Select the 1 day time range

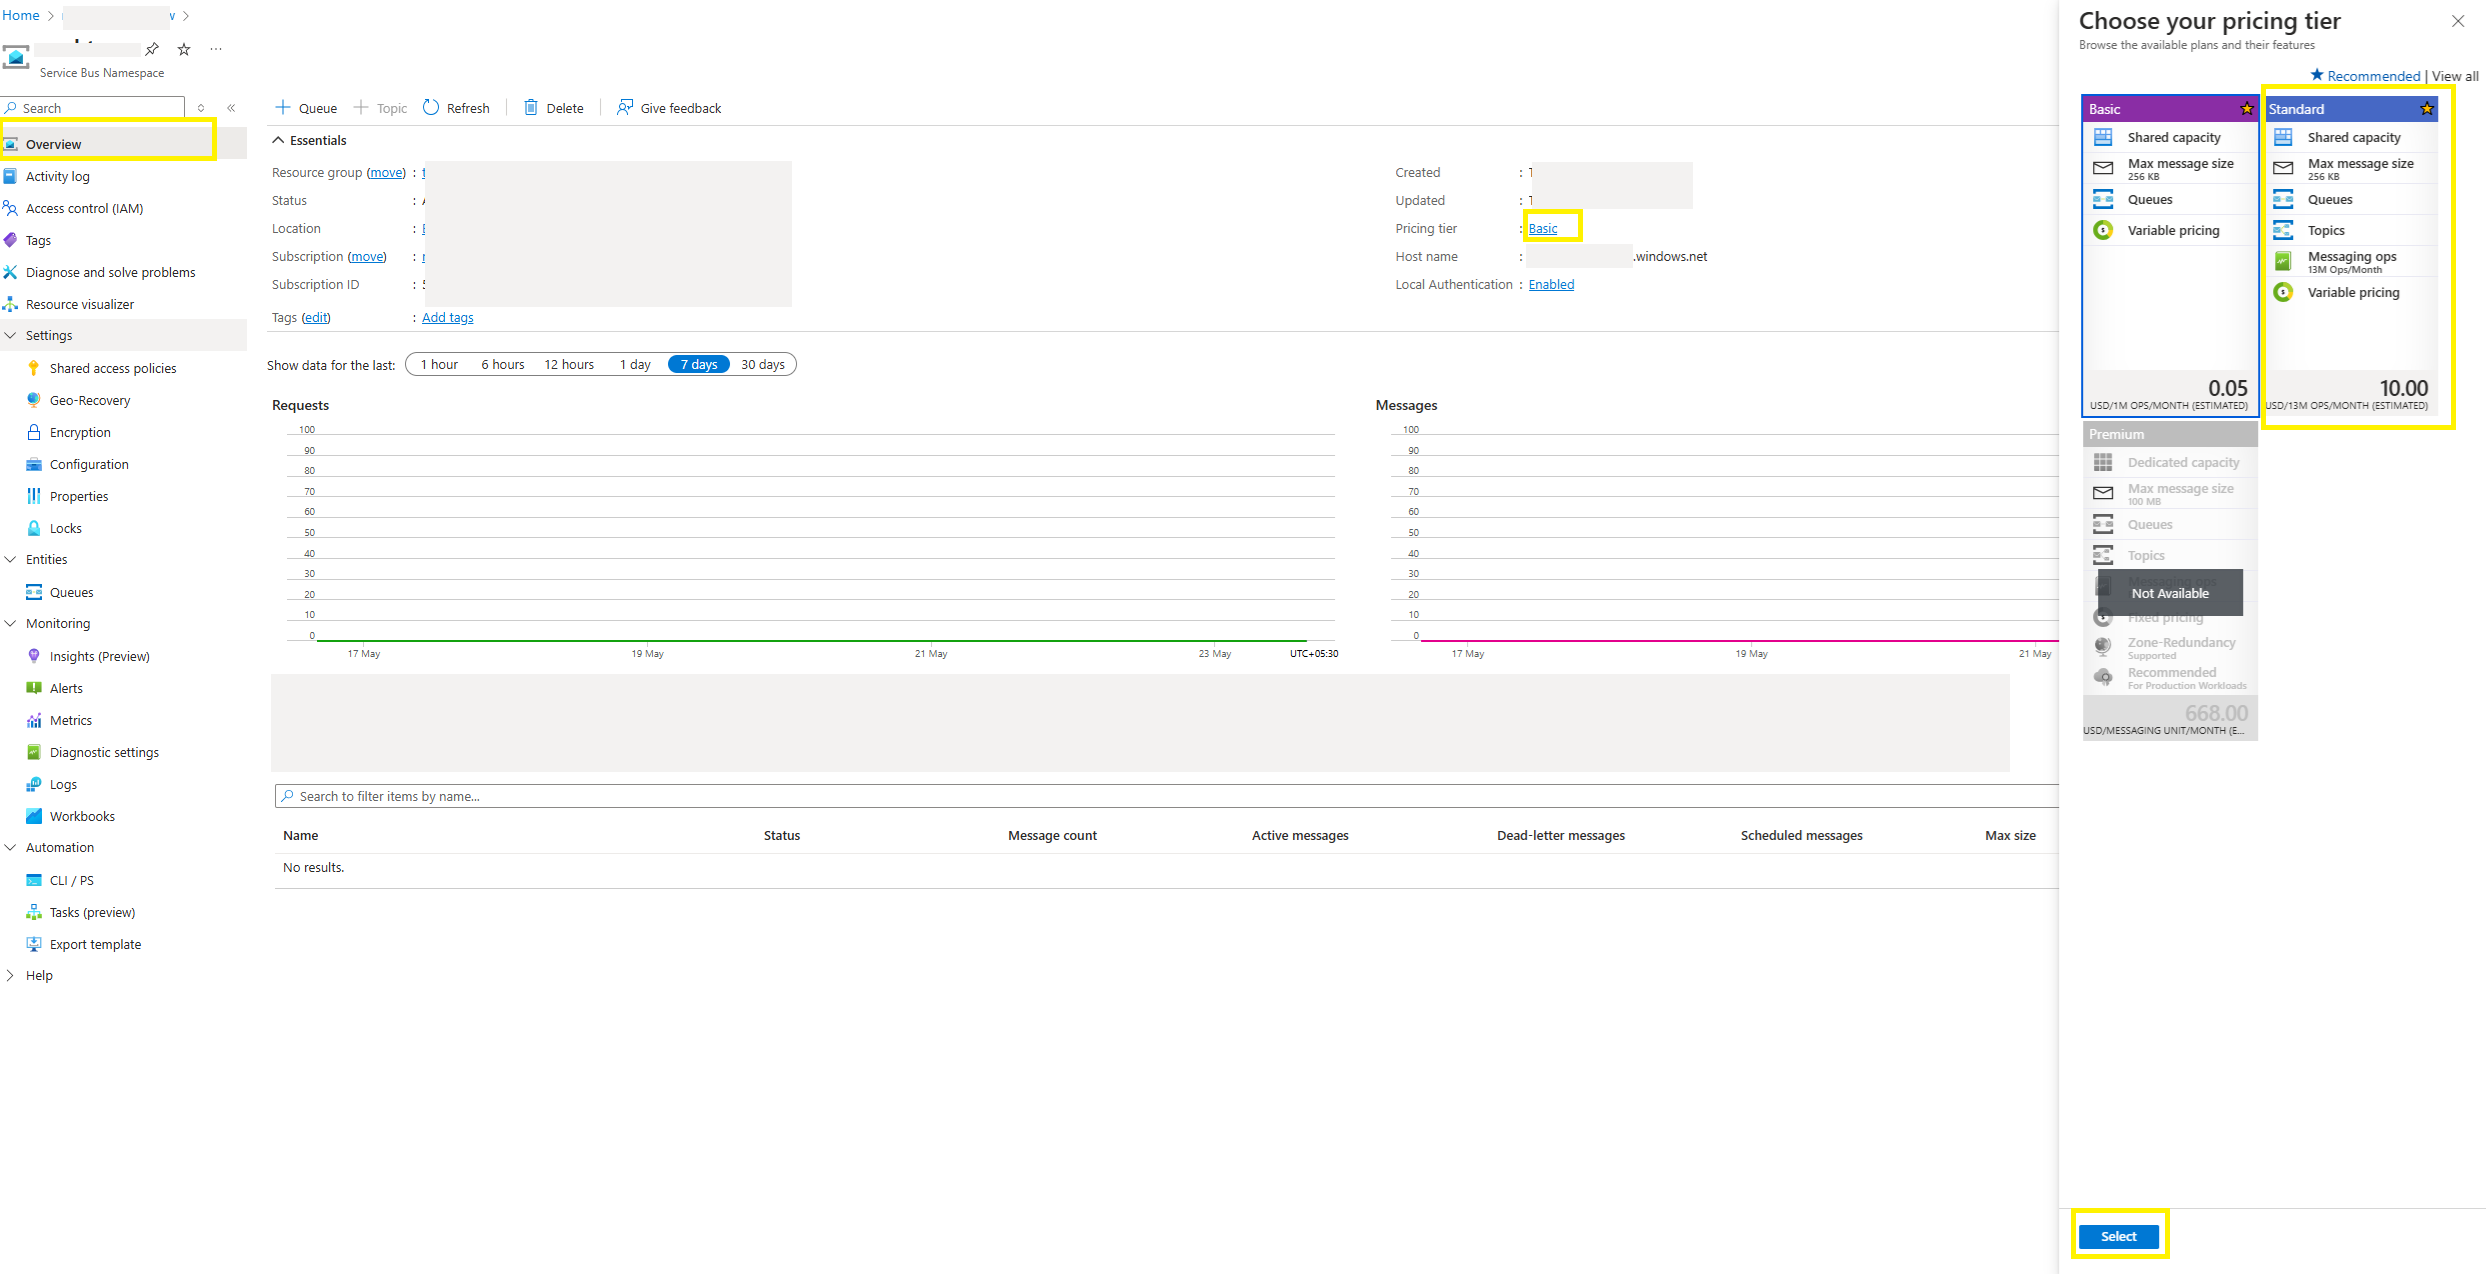tap(635, 365)
